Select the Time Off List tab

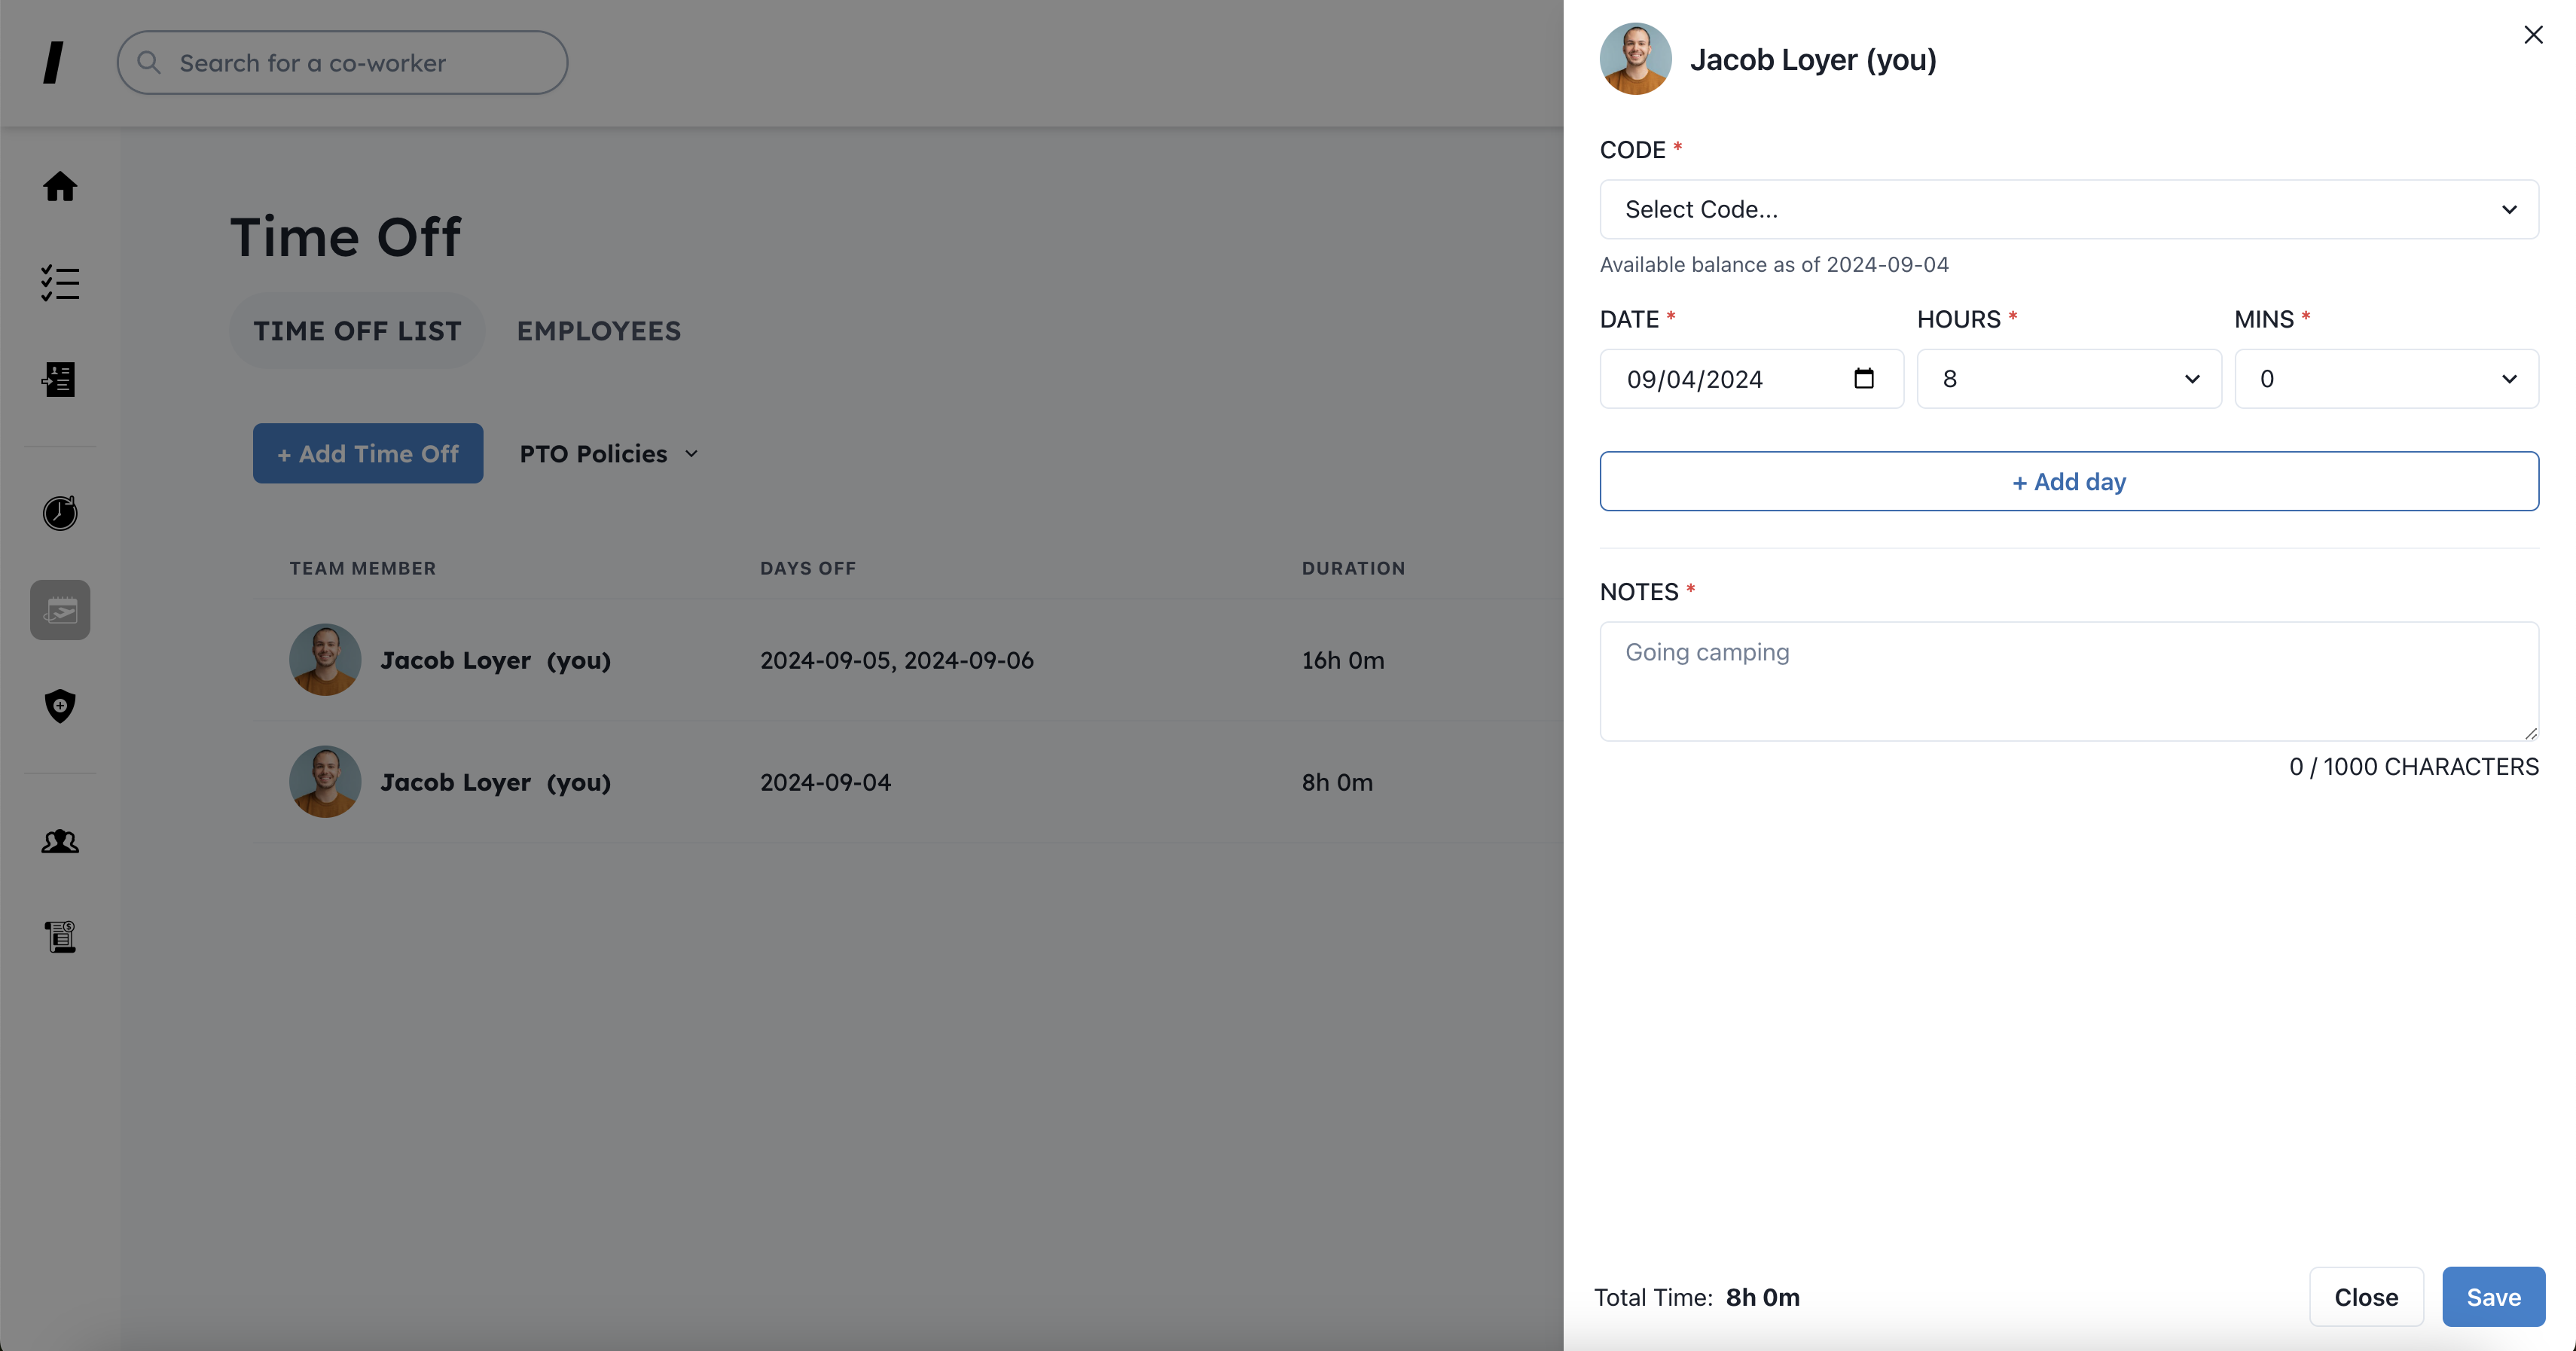click(357, 331)
